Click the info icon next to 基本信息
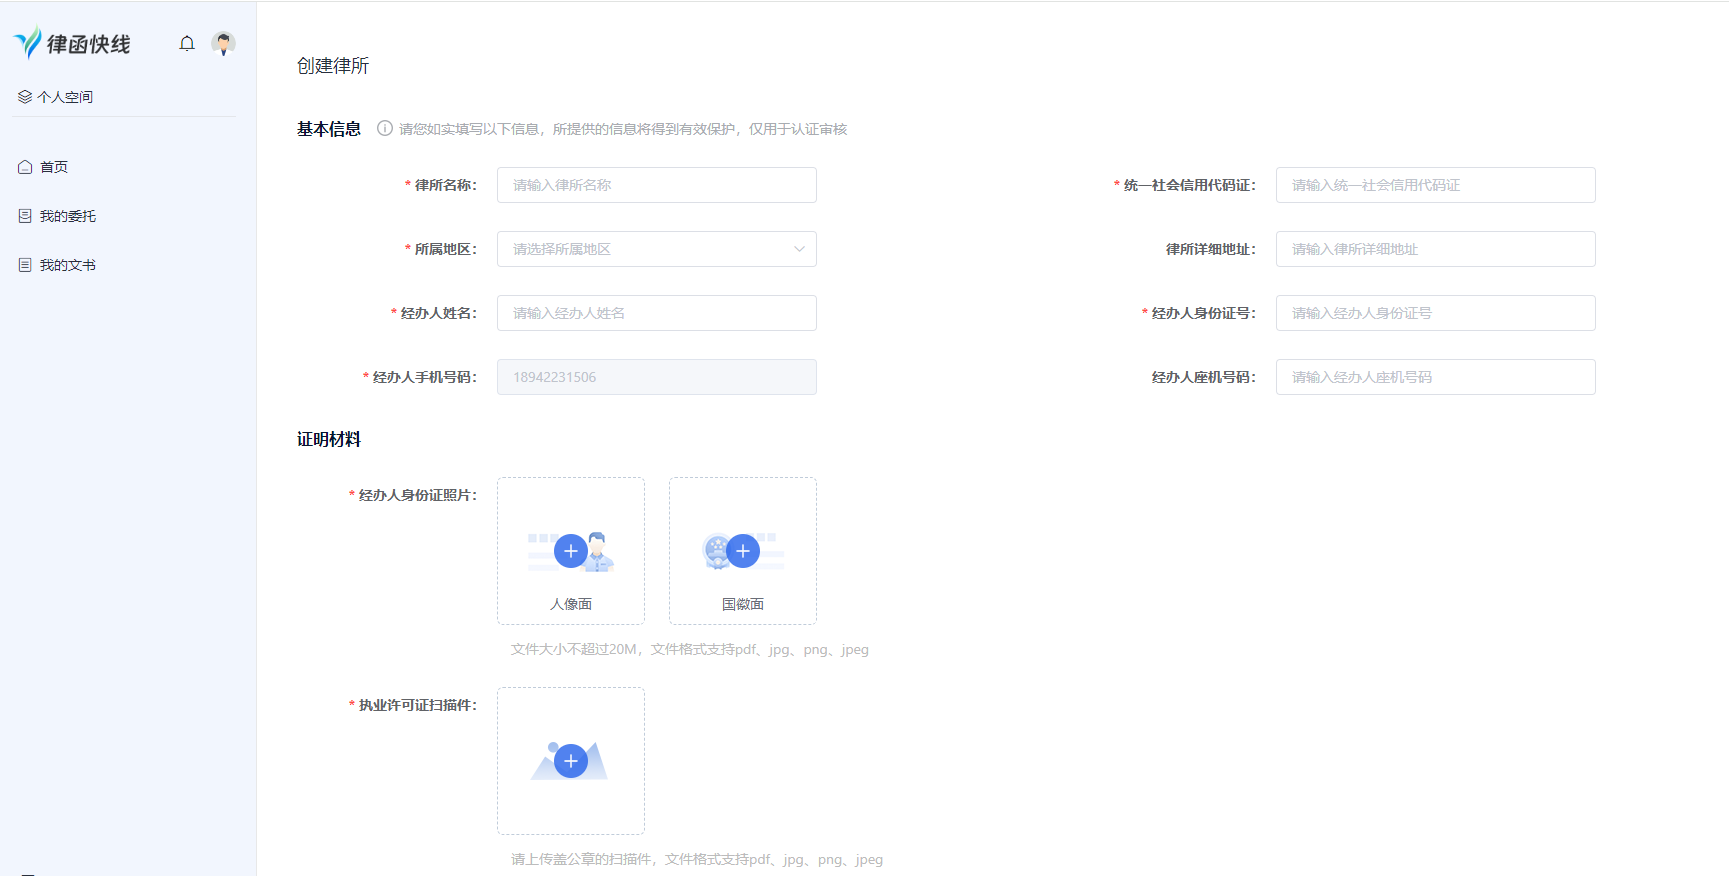The image size is (1729, 876). coord(385,128)
